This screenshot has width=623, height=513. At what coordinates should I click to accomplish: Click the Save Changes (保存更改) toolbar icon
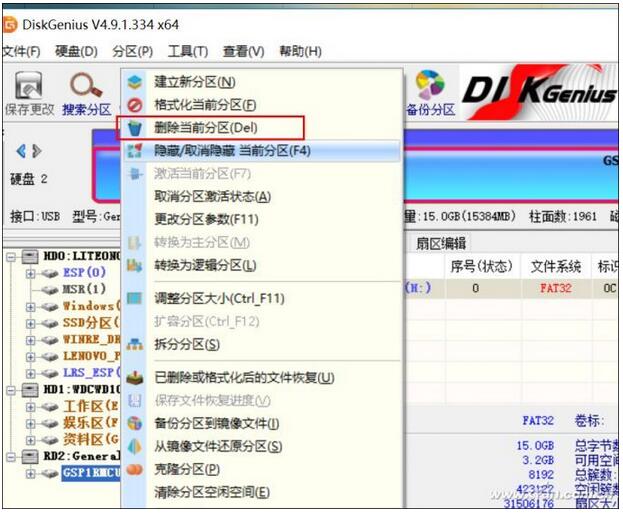point(29,85)
